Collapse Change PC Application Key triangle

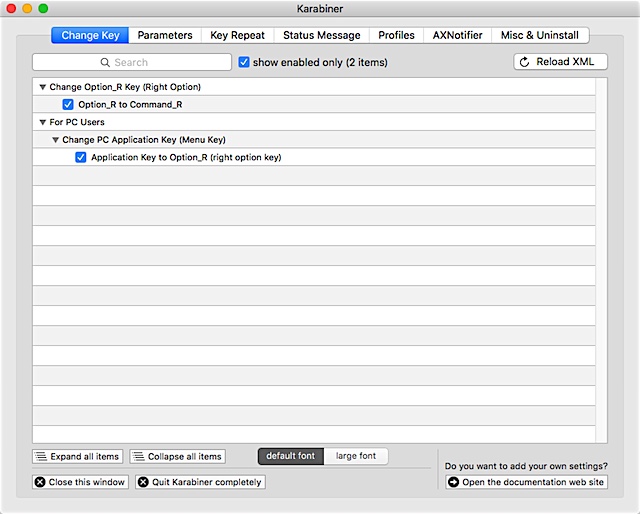point(56,140)
